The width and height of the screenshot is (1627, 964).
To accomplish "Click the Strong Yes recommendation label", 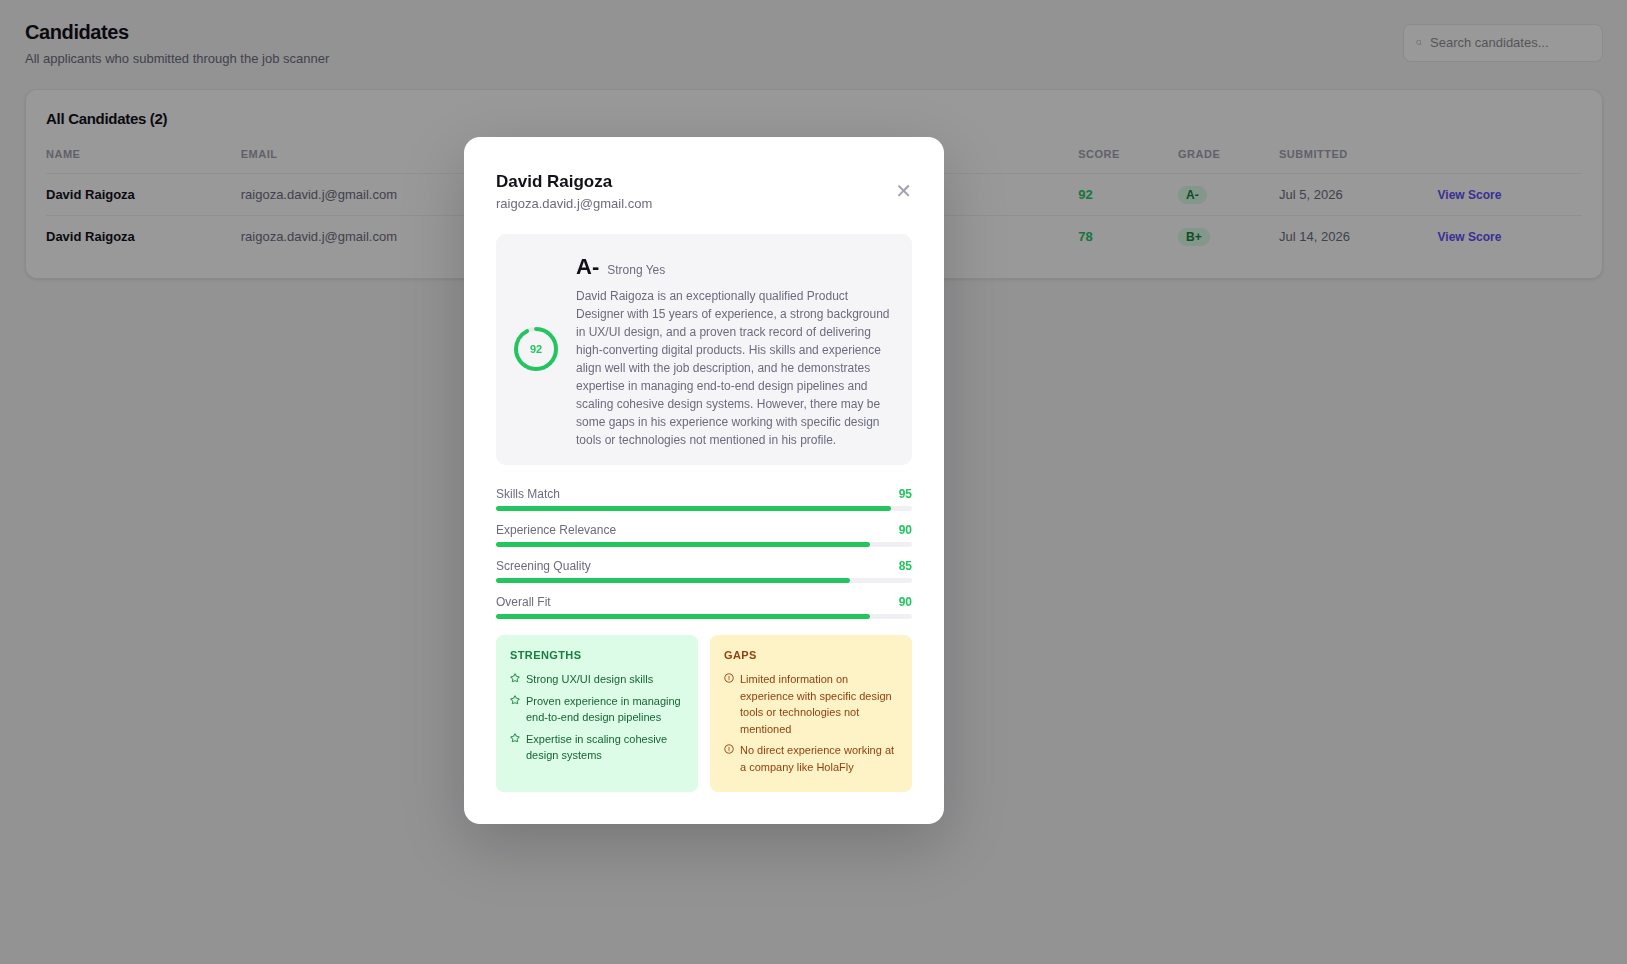I will pos(636,270).
